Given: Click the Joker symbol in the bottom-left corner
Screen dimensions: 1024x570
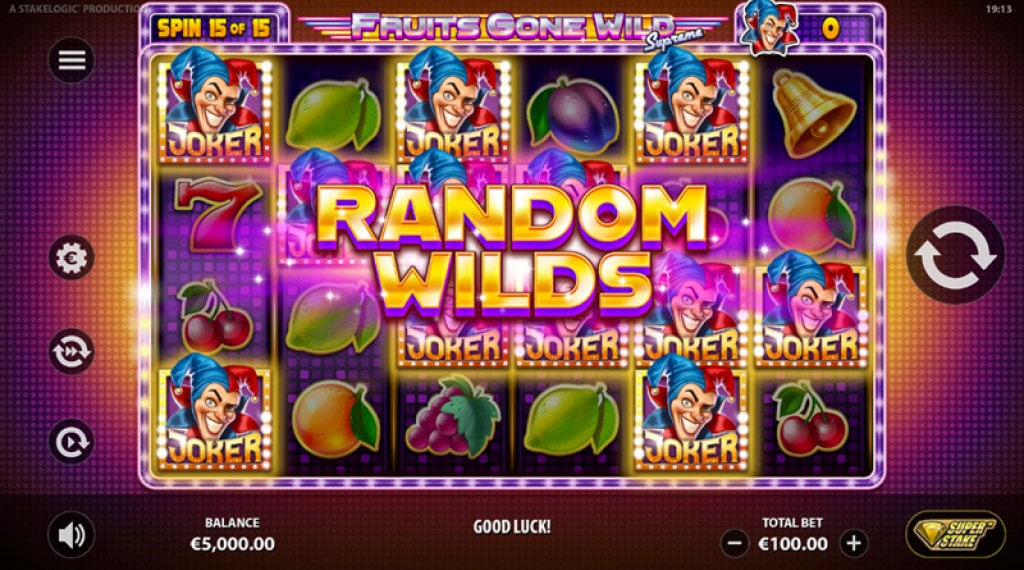Looking at the screenshot, I should point(214,414).
